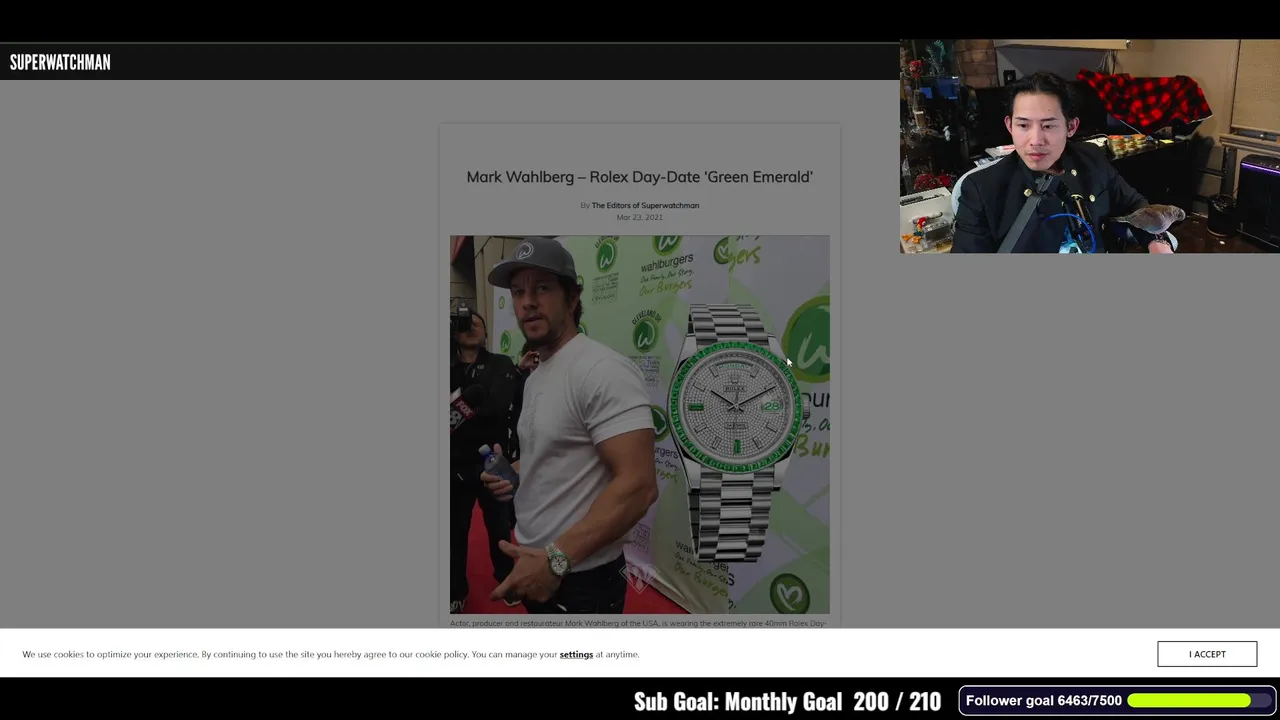The height and width of the screenshot is (720, 1280).
Task: Click the SUPERWATCHMAN site logo
Action: click(60, 62)
